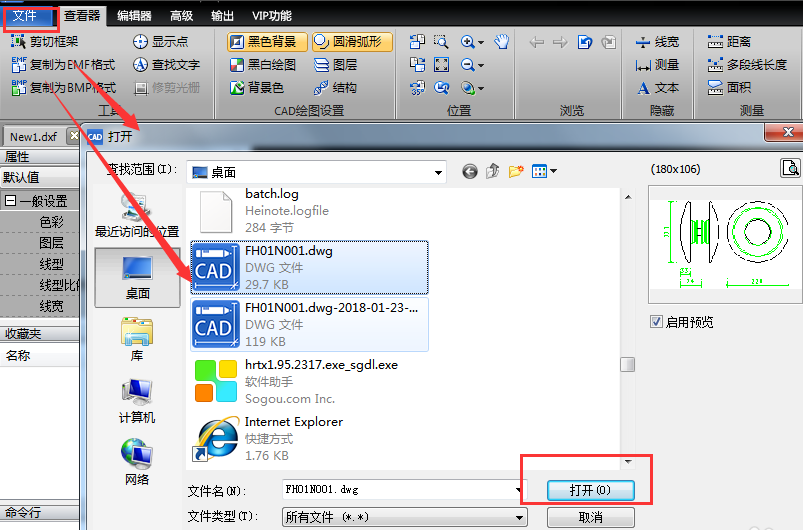Screen dimensions: 803x530
Task: Click the 打开 button to open file
Action: click(590, 490)
